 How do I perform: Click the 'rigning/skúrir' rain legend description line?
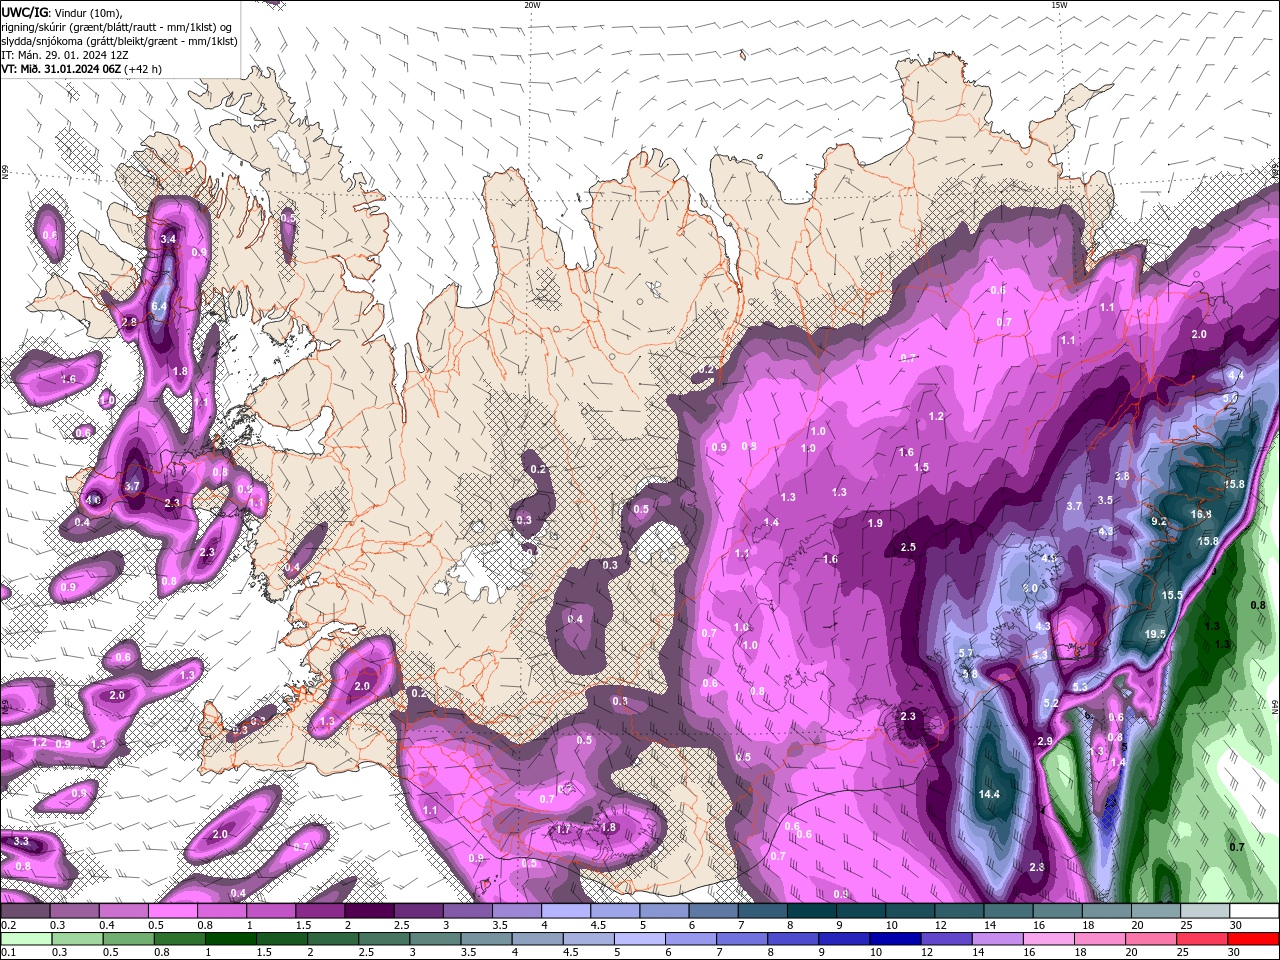coord(117,26)
